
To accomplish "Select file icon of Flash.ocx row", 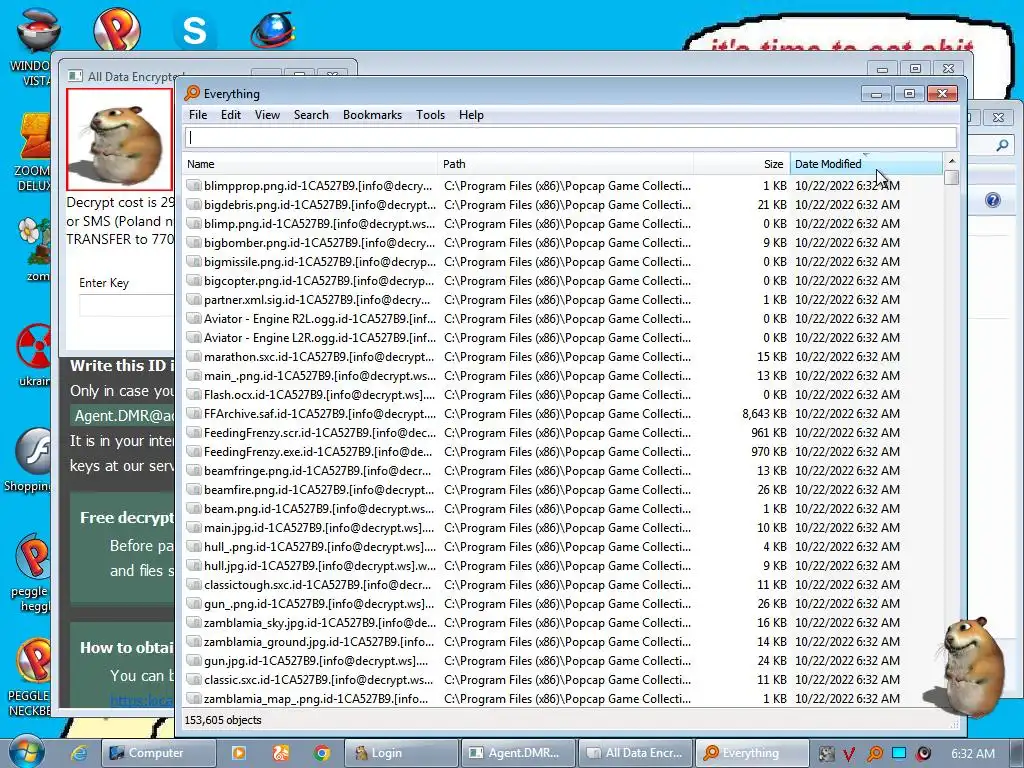I will tap(193, 394).
